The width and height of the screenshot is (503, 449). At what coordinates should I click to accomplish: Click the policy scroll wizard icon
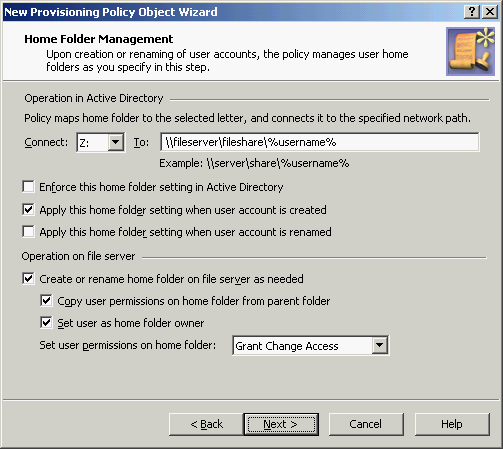coord(470,52)
